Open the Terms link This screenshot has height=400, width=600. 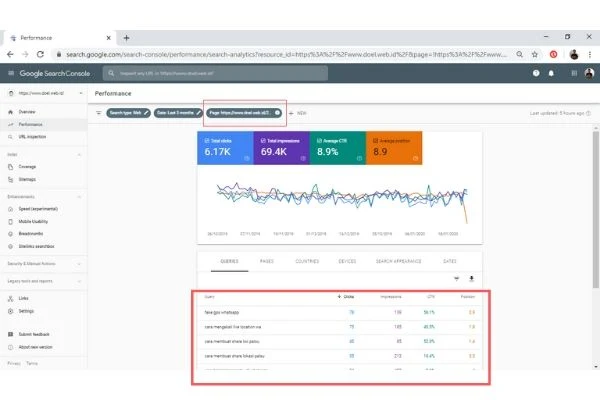[32, 364]
